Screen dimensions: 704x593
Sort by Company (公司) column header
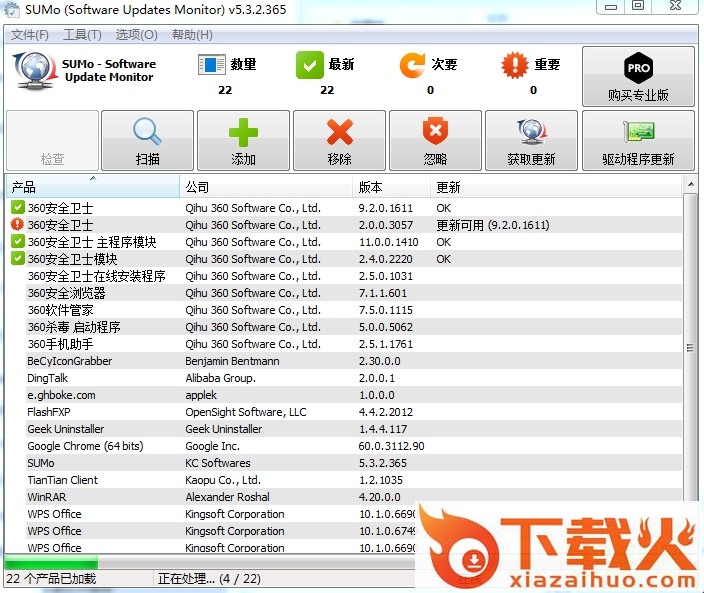(x=266, y=187)
